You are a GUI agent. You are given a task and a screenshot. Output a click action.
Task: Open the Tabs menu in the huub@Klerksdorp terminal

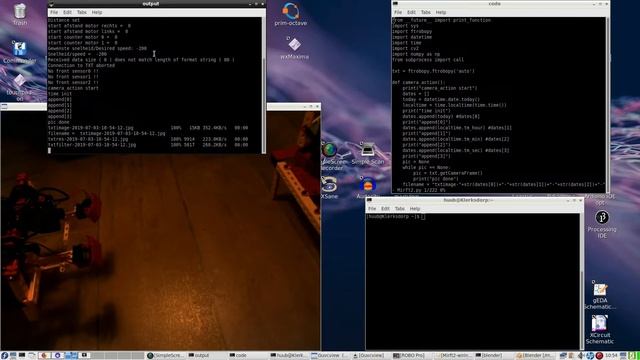(x=400, y=209)
